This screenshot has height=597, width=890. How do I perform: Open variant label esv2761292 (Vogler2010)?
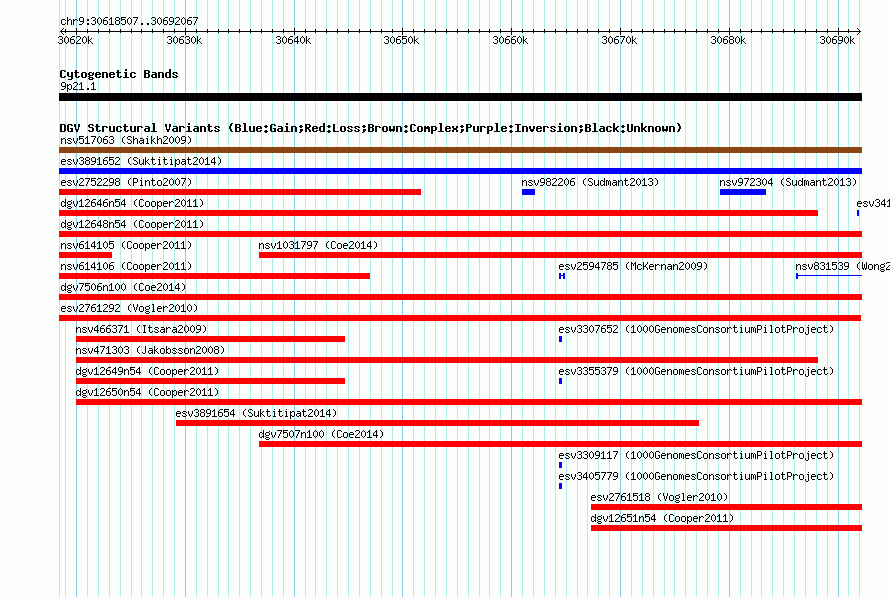tap(129, 308)
